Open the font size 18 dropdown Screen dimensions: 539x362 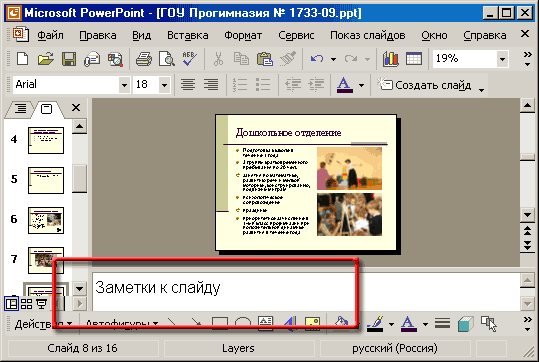click(x=164, y=85)
